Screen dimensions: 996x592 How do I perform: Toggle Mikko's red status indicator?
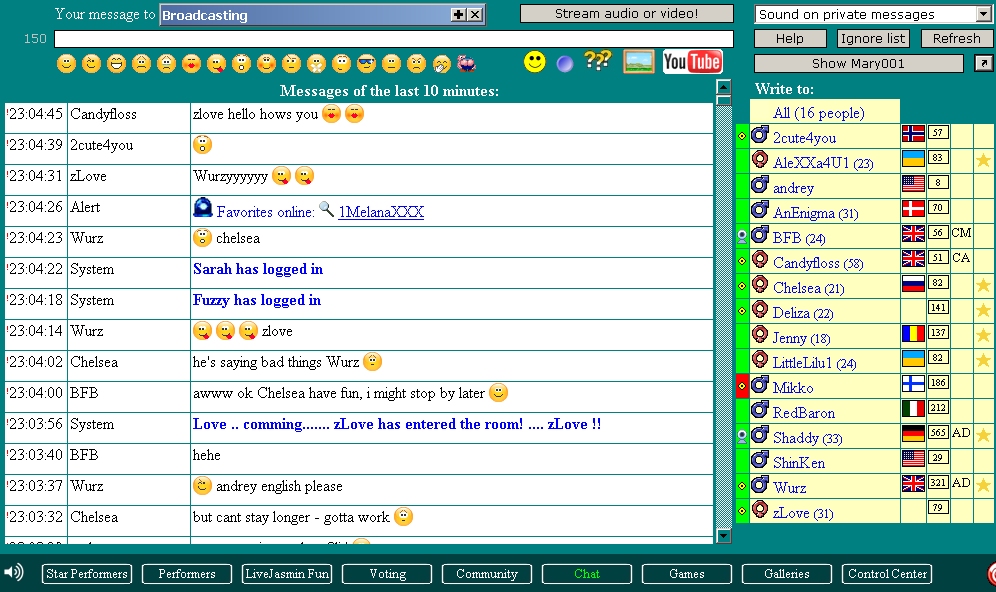coord(742,387)
